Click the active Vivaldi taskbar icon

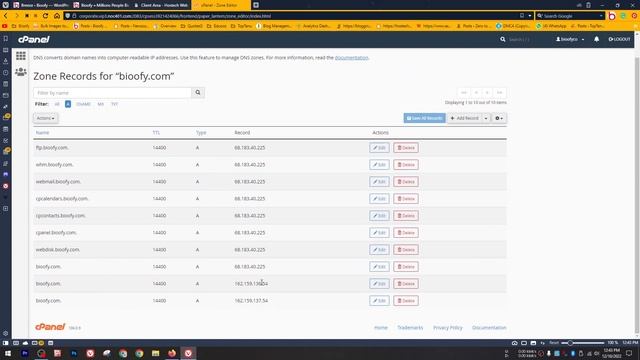(188, 353)
